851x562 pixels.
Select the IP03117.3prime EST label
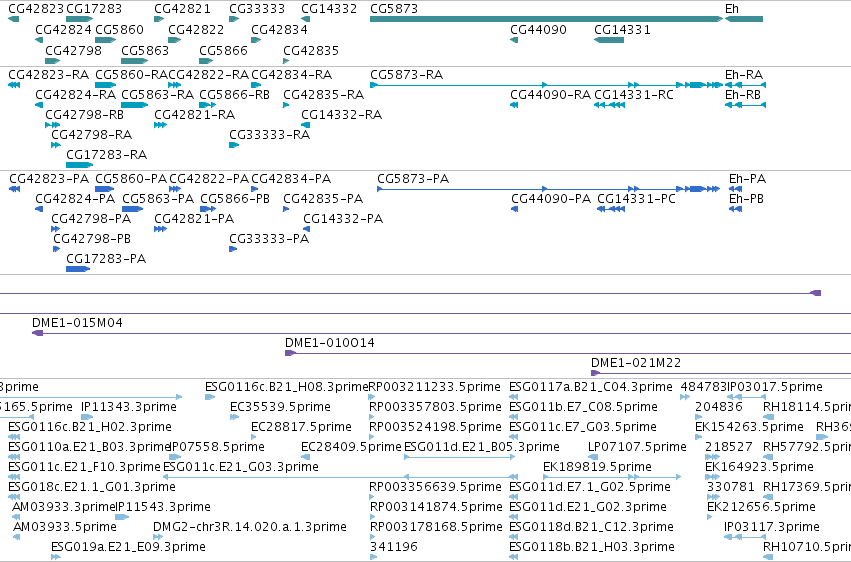(x=772, y=527)
